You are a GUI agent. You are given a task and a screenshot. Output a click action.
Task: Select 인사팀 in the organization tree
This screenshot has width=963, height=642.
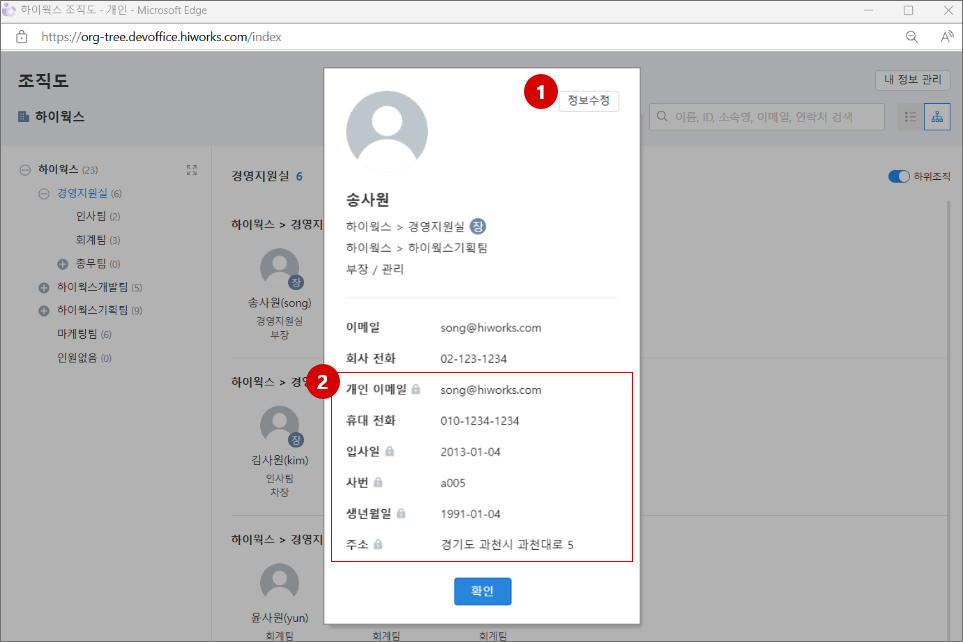click(91, 217)
